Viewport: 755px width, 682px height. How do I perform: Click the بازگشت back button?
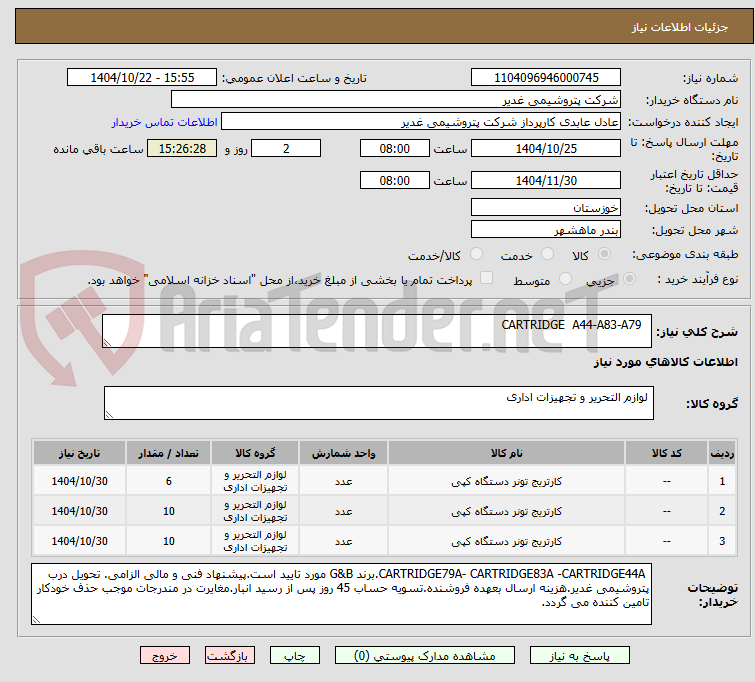point(230,656)
